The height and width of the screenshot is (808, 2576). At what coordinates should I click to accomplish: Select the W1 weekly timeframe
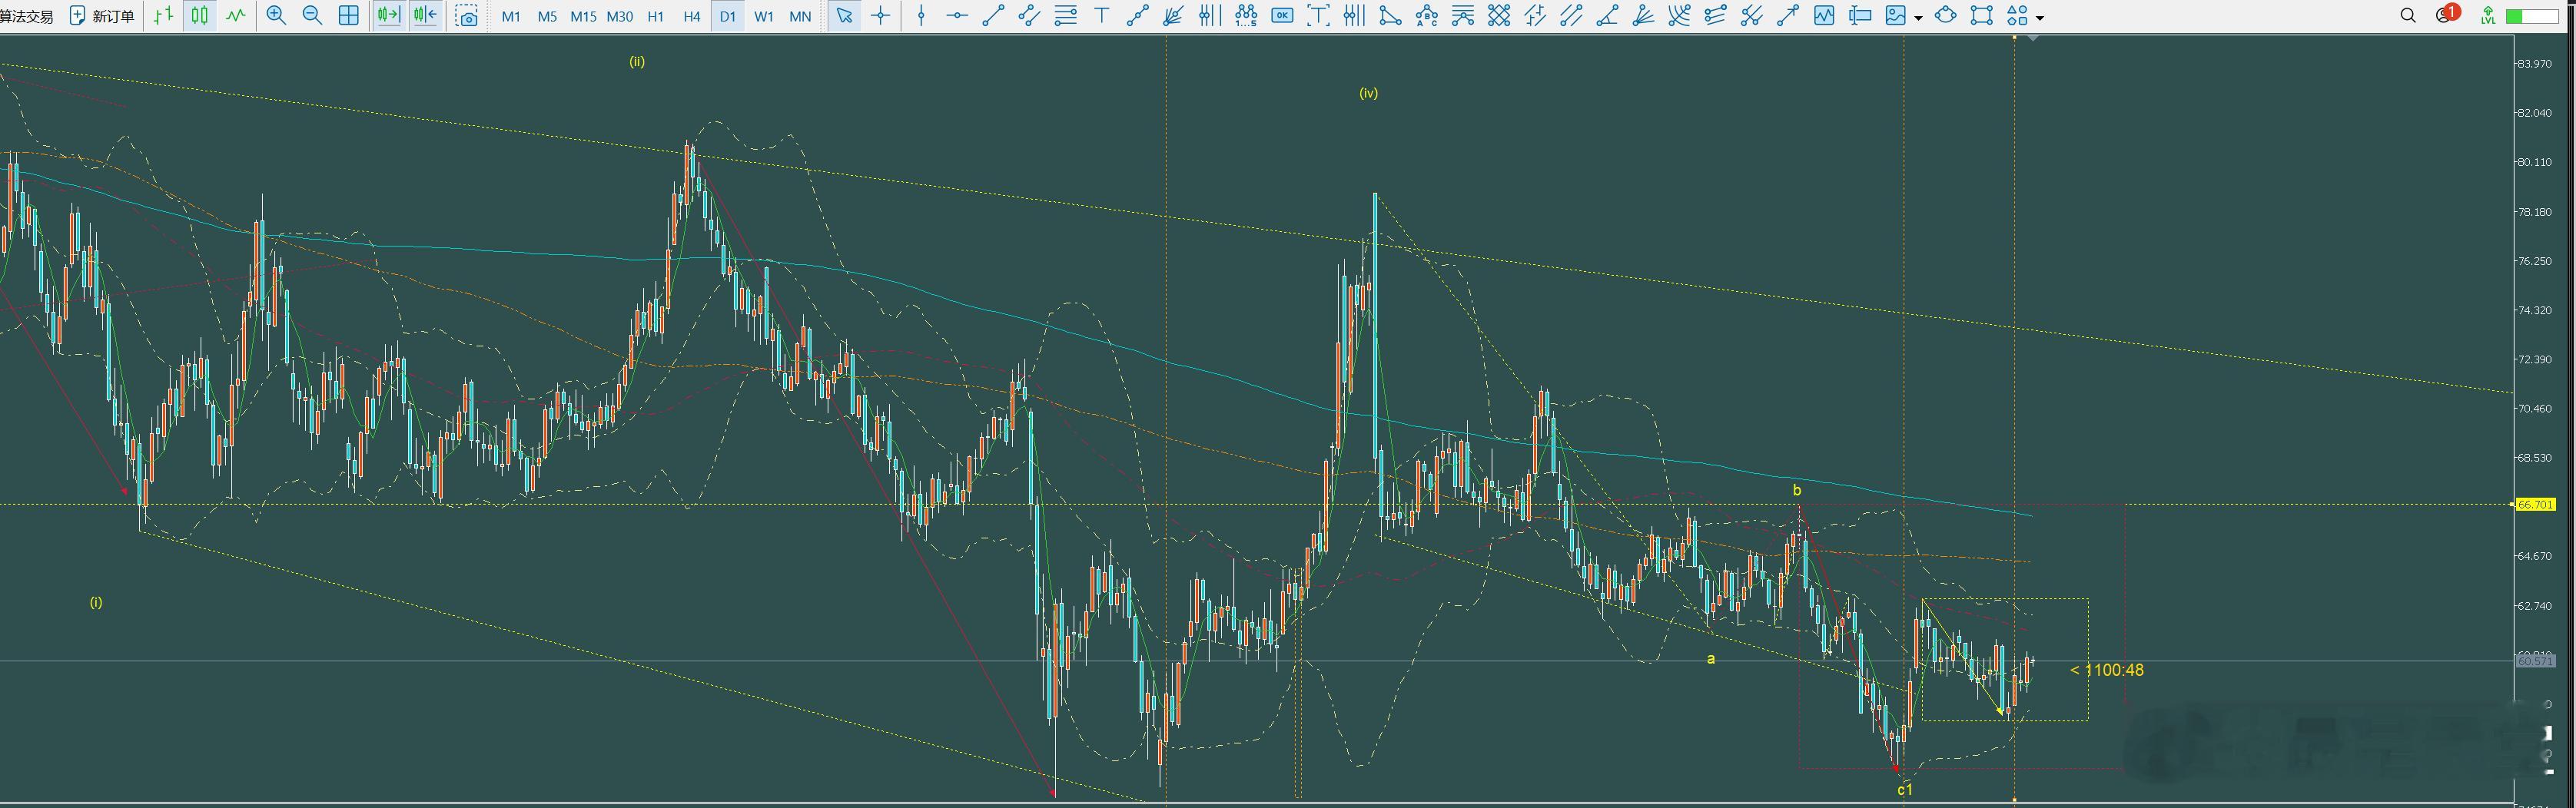[764, 16]
